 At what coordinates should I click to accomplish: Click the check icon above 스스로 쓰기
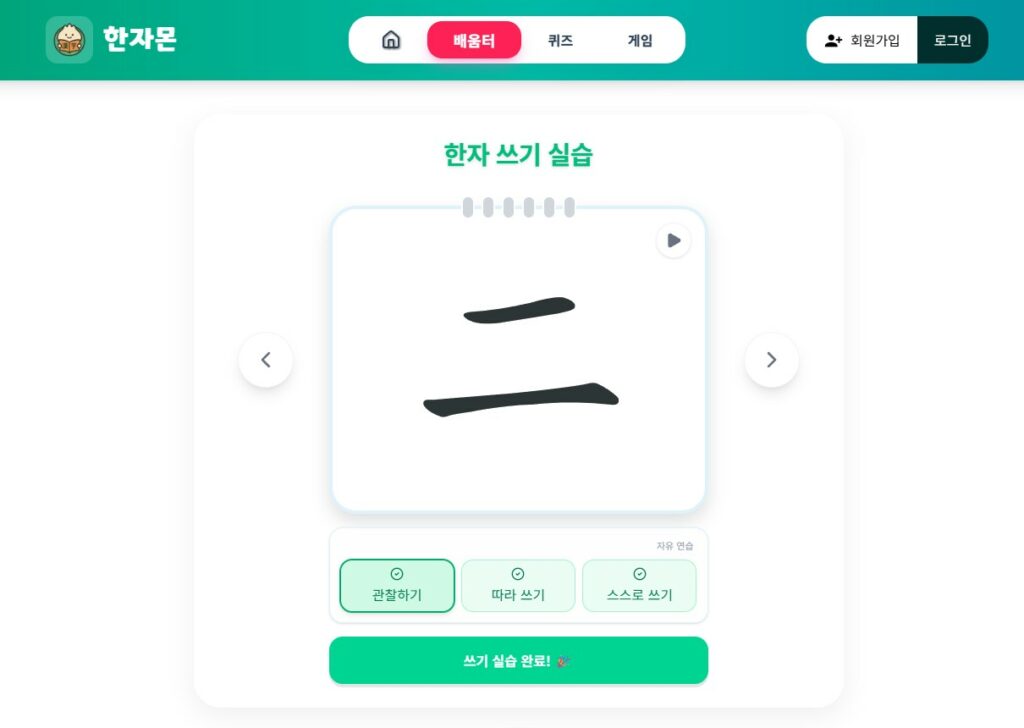click(x=639, y=573)
